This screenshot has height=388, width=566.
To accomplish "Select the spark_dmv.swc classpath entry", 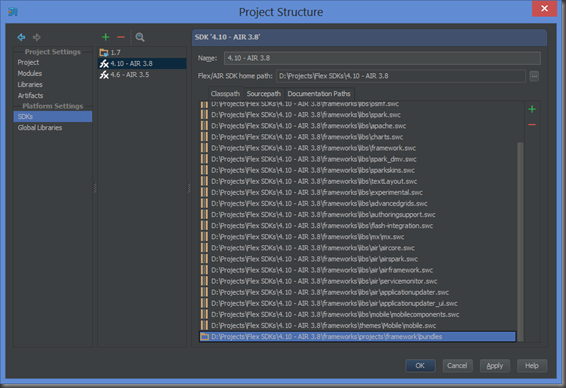I will (x=357, y=159).
